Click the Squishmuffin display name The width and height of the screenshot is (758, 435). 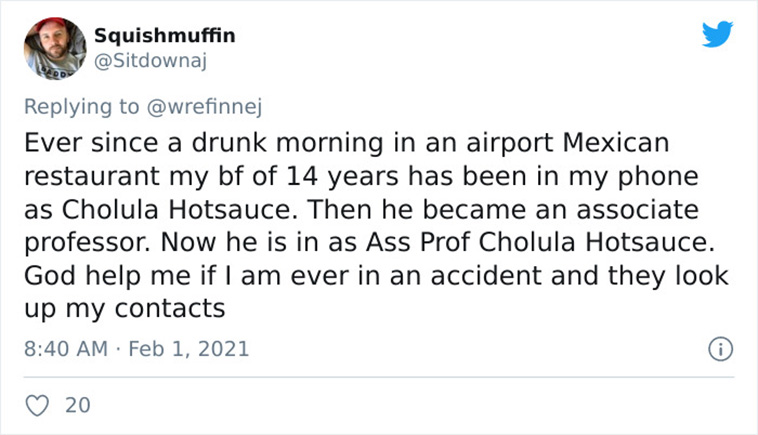164,35
